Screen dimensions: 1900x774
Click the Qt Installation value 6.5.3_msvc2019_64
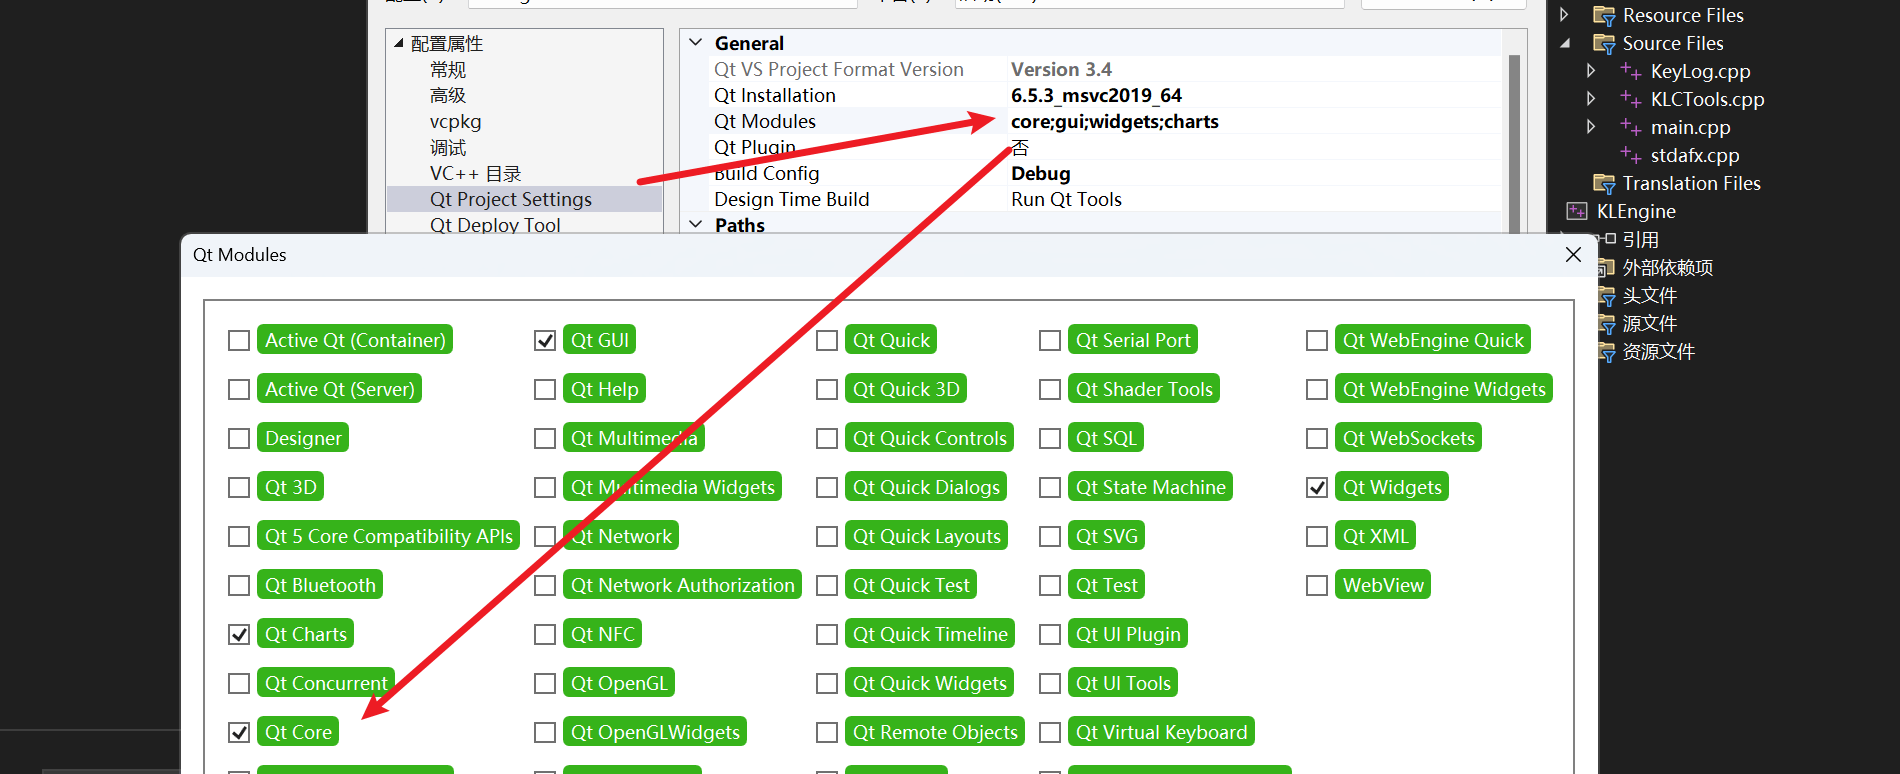(x=1096, y=96)
